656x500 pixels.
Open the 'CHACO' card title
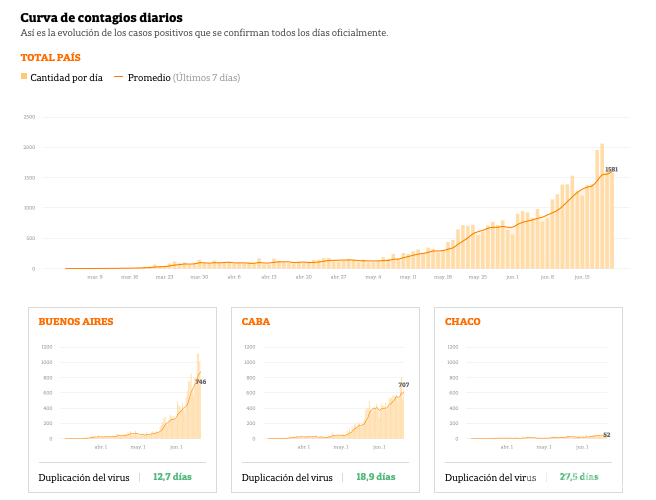coord(462,322)
